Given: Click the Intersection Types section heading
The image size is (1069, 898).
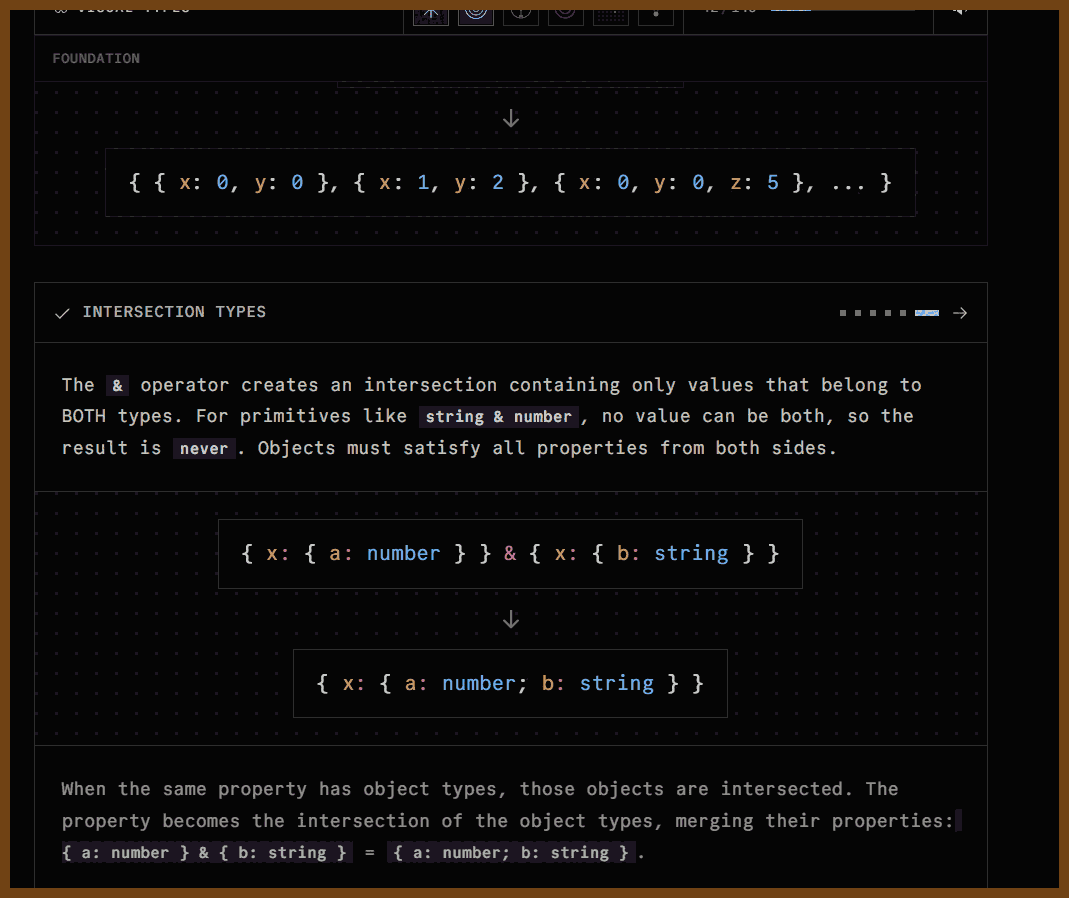Looking at the screenshot, I should click(x=174, y=312).
